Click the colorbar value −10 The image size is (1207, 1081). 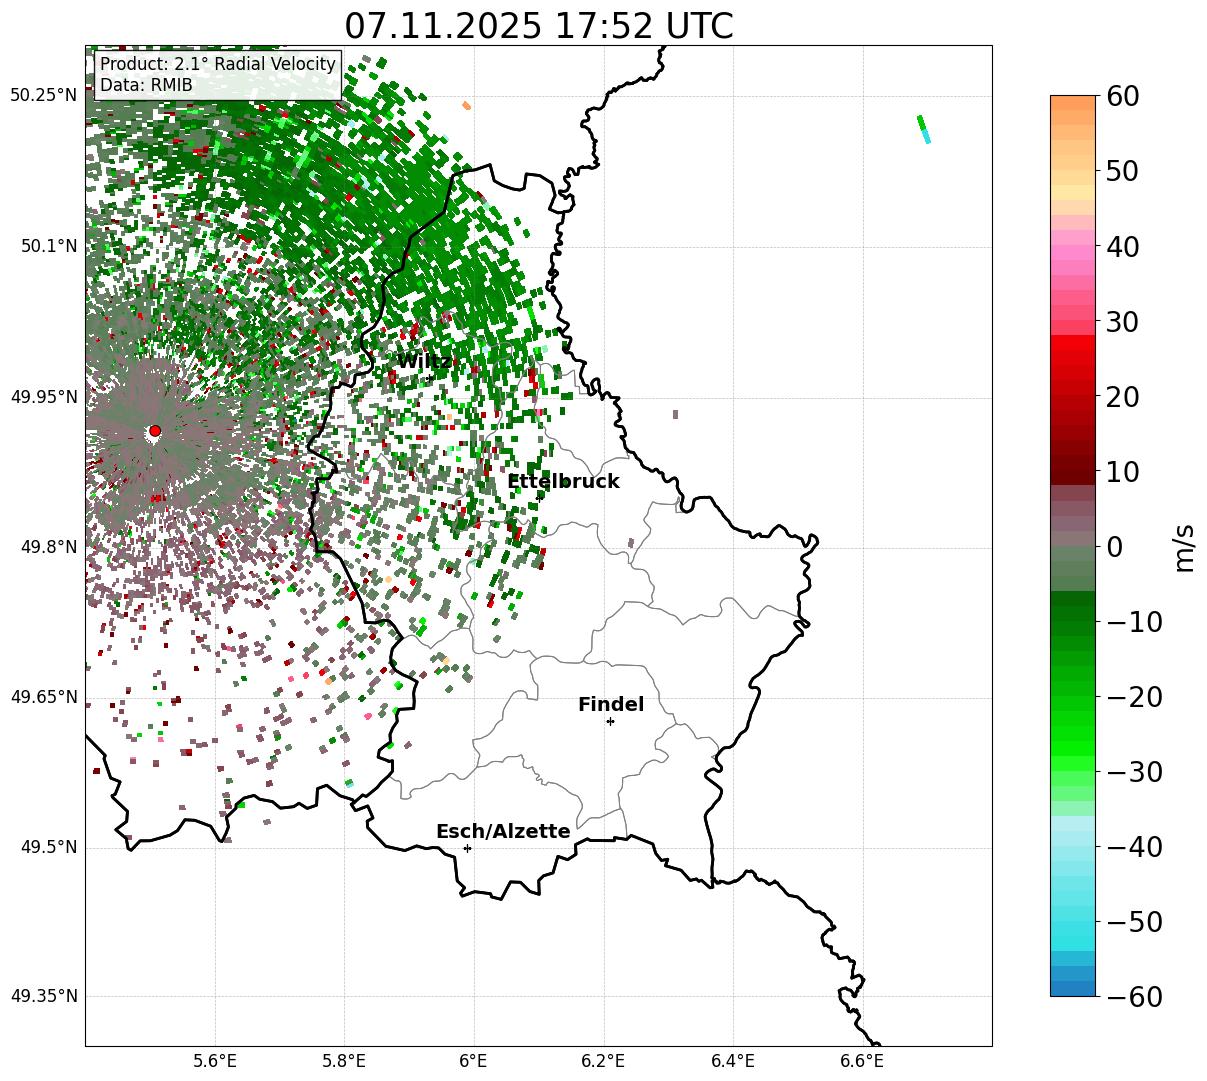(x=1134, y=622)
